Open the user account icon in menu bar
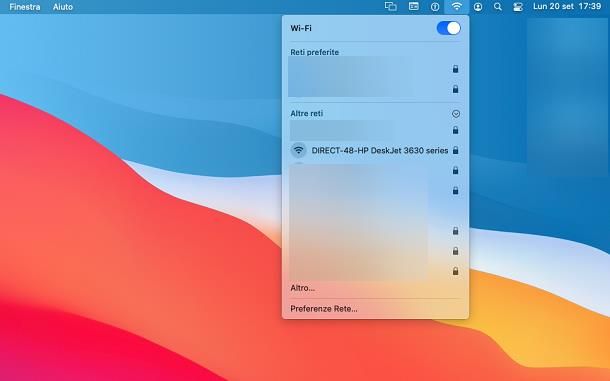This screenshot has width=610, height=381. point(478,7)
